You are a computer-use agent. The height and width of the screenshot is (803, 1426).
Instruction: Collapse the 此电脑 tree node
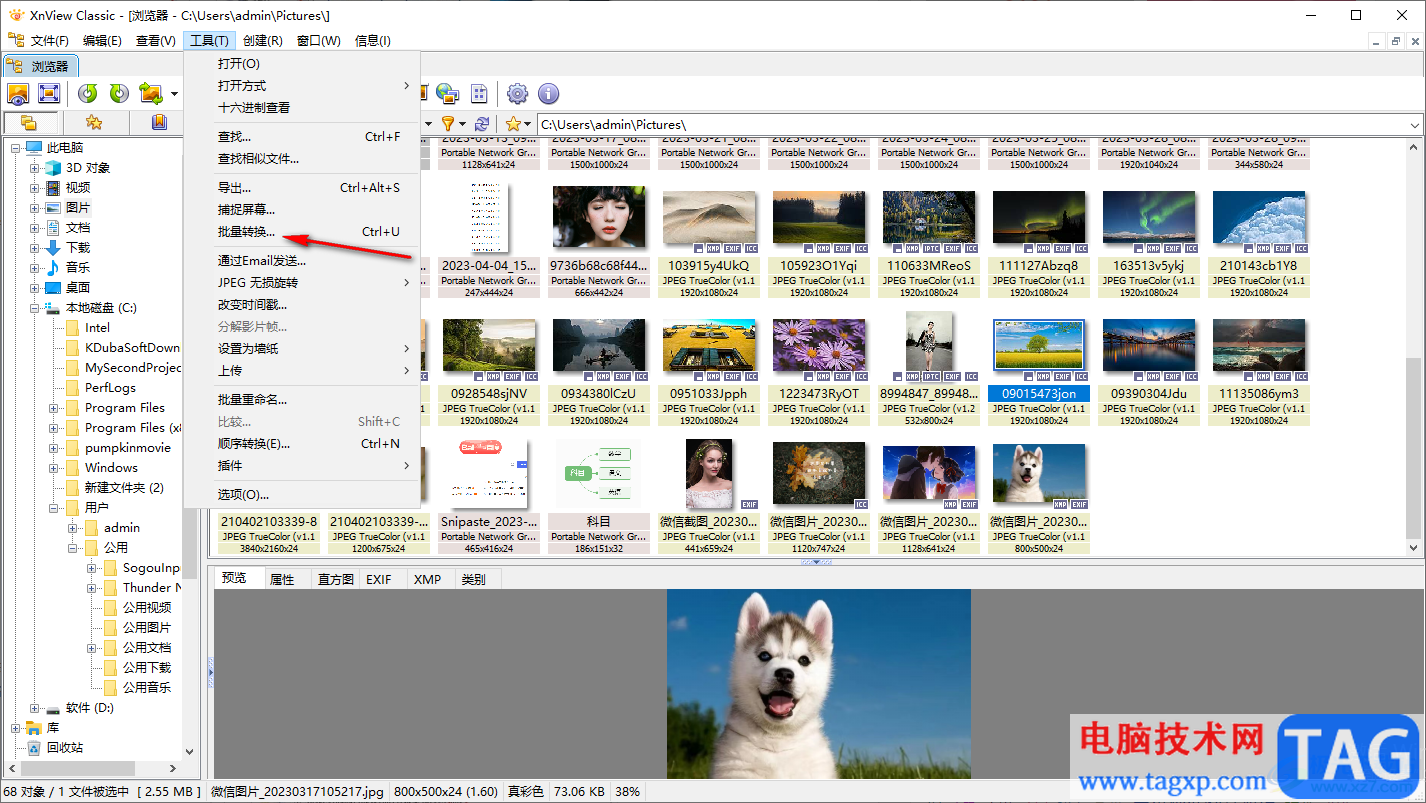pyautogui.click(x=16, y=148)
